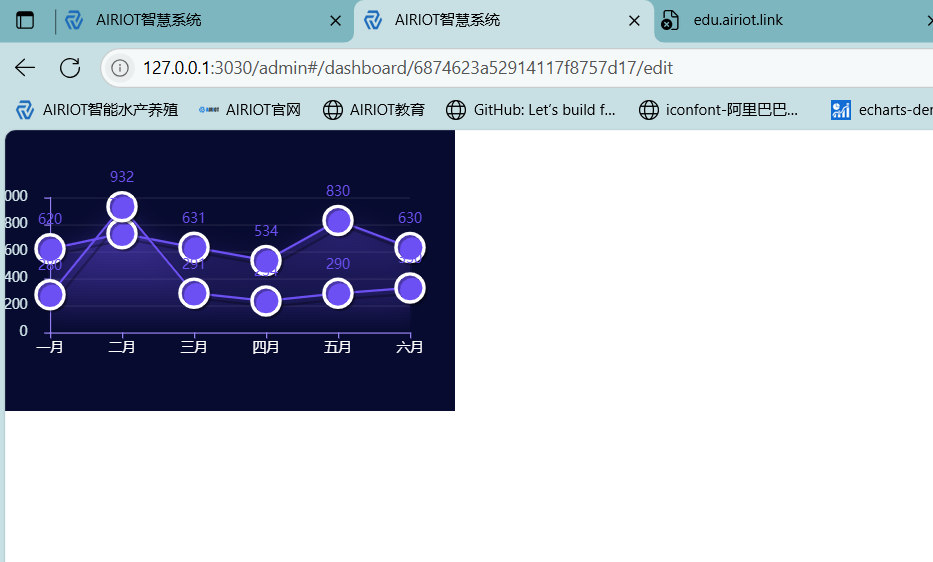Click the 932 data point at 二月

click(122, 206)
